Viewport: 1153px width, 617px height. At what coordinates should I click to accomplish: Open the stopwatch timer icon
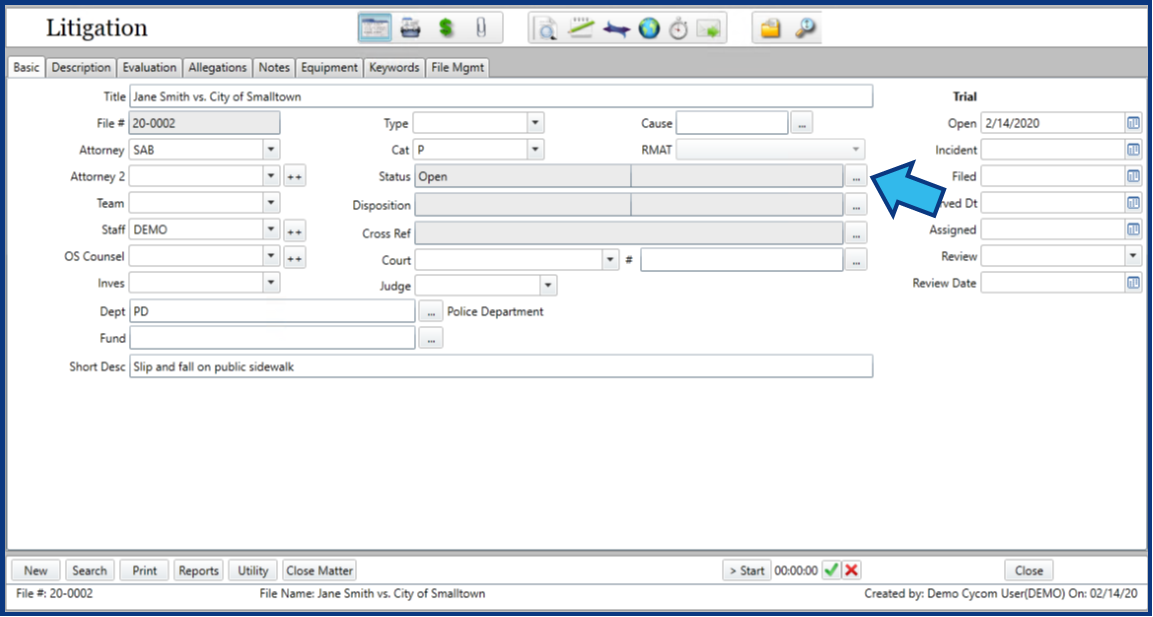[x=678, y=29]
